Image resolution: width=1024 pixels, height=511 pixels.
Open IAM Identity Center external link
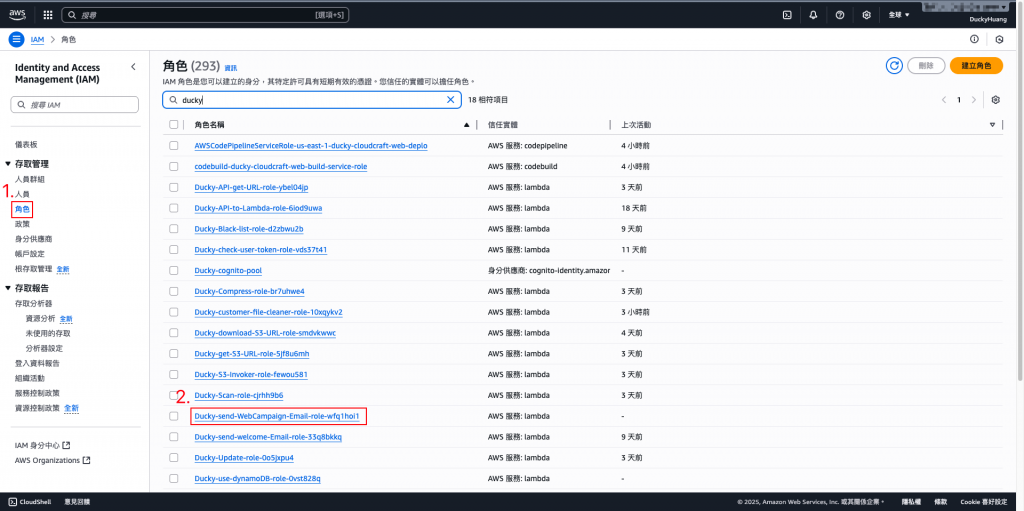tap(42, 445)
